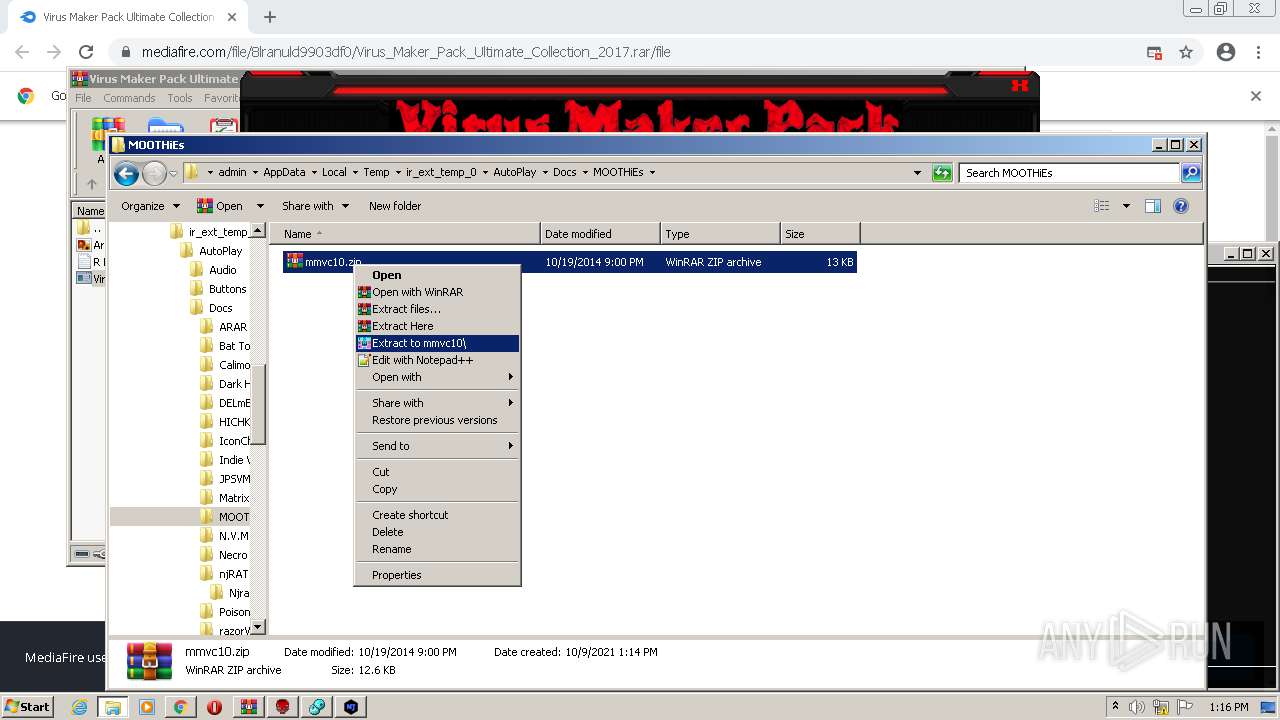Click the red Opera icon on taskbar
Viewport: 1280px width, 720px height.
click(215, 707)
